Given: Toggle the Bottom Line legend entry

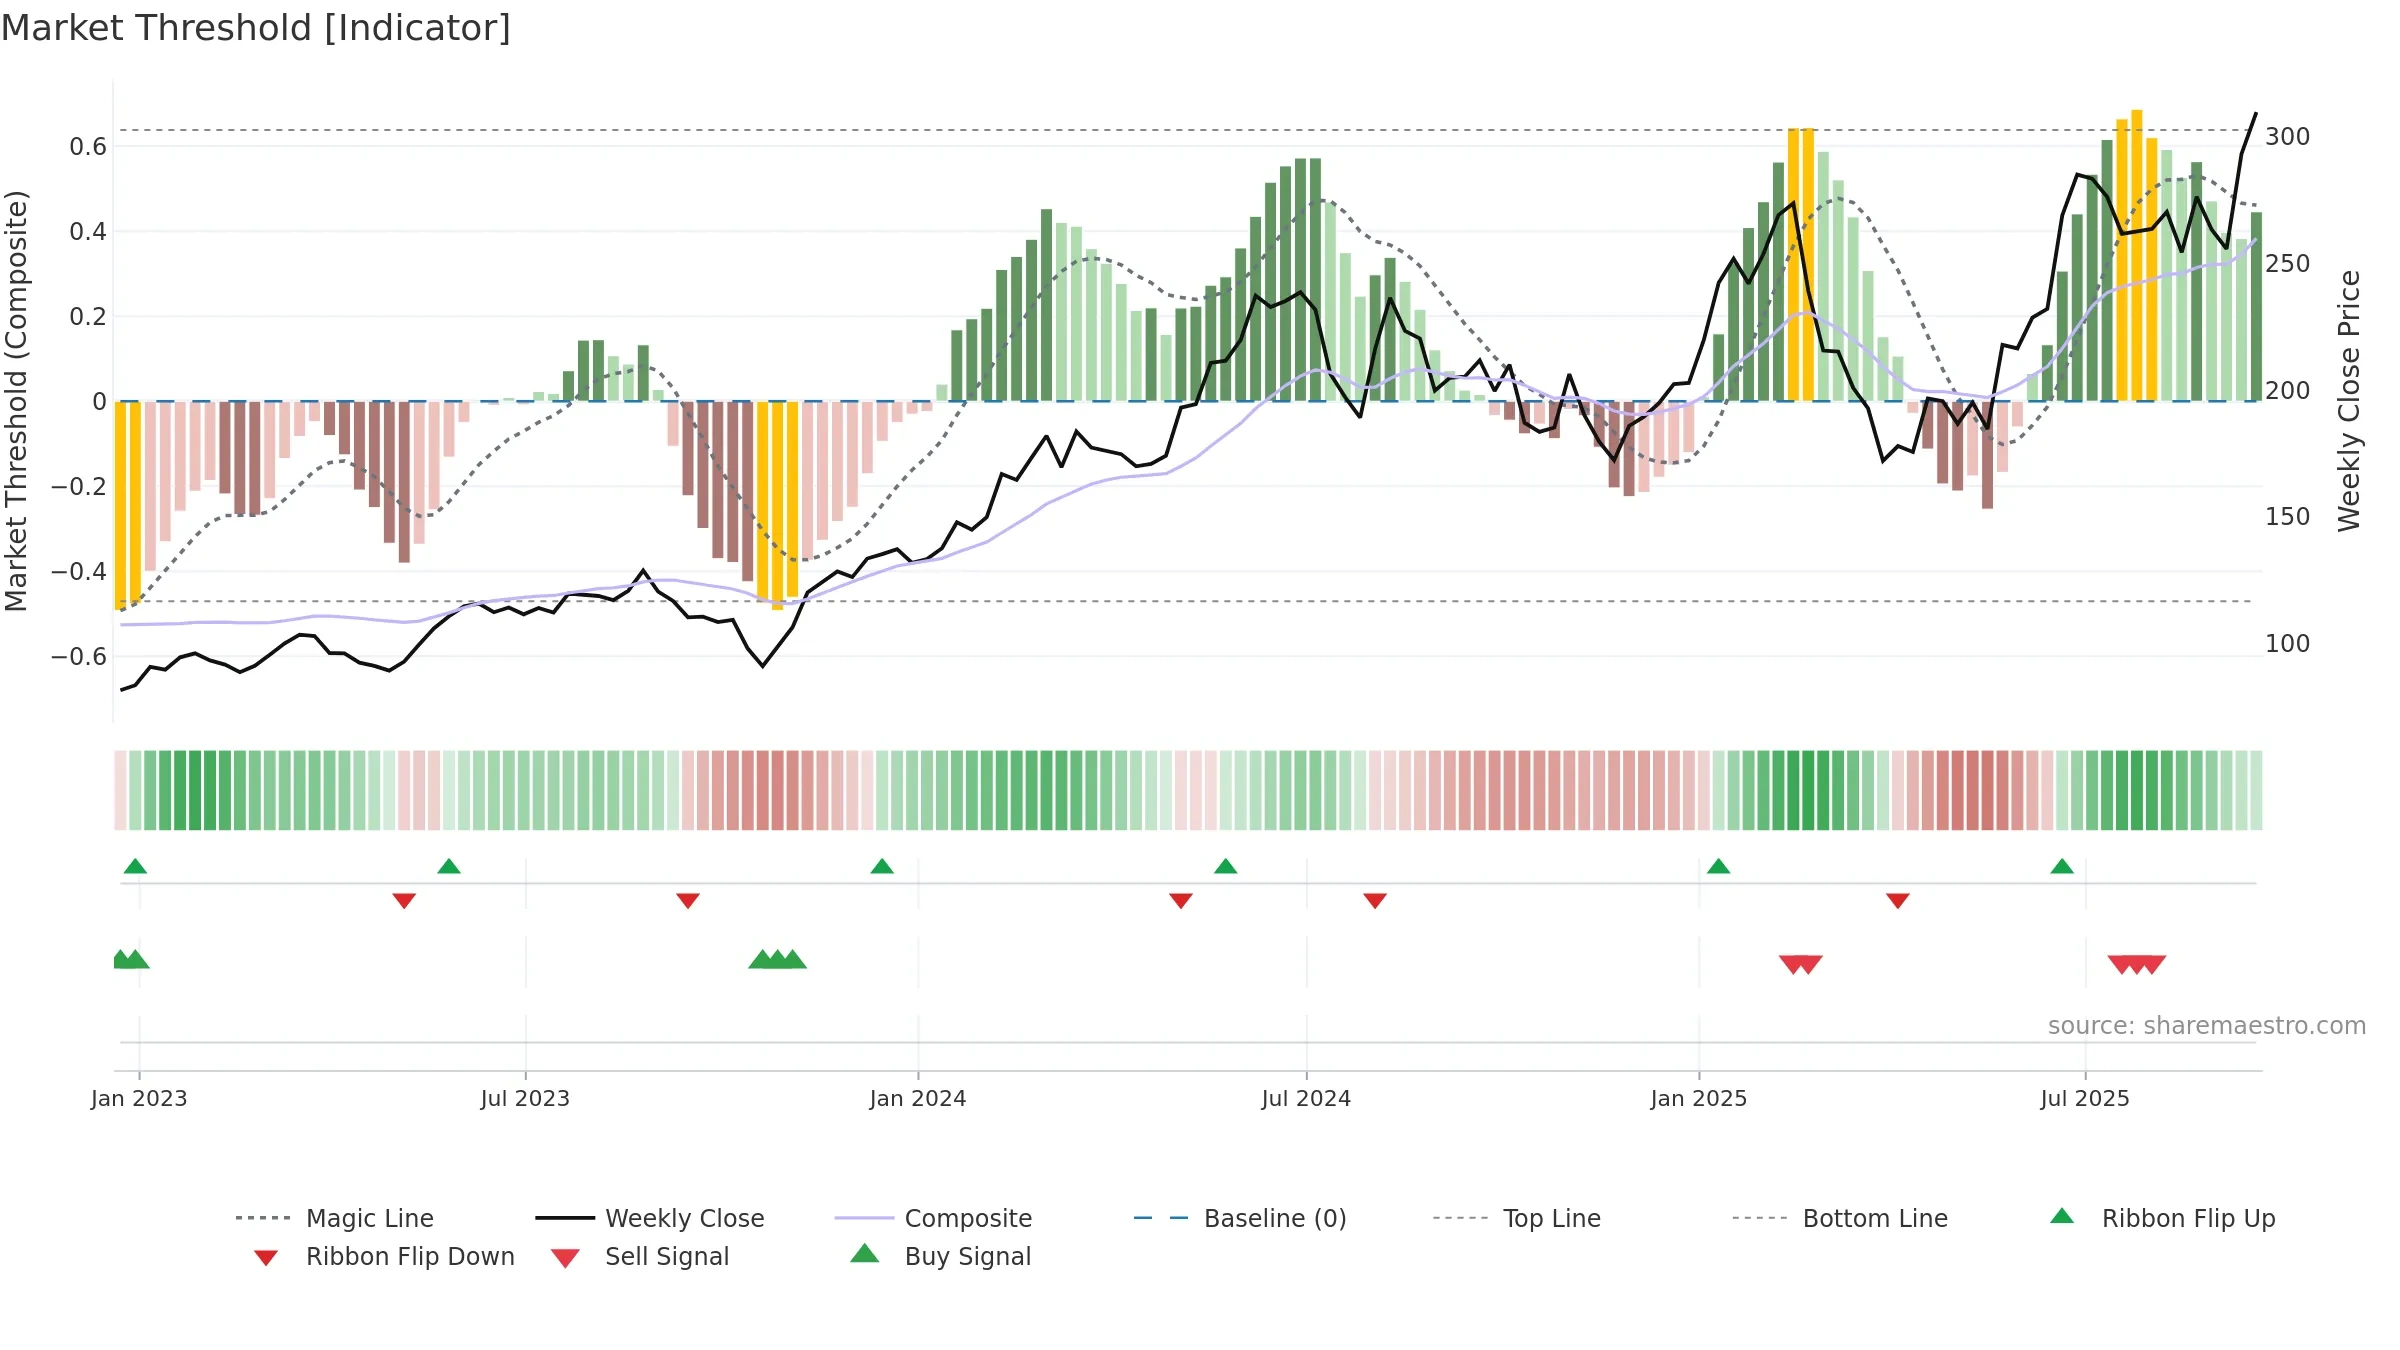Looking at the screenshot, I should [x=1840, y=1218].
